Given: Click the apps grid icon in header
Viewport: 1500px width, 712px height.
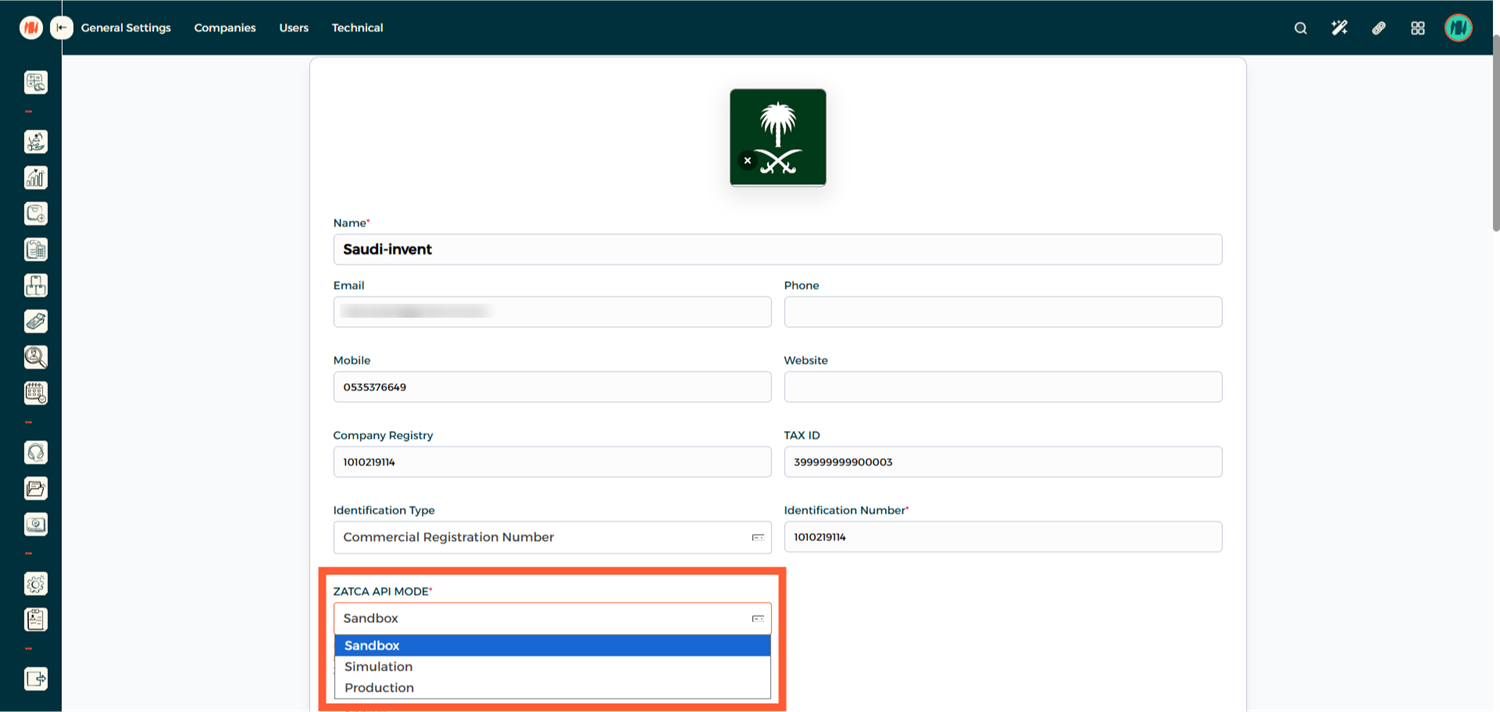Looking at the screenshot, I should (1417, 28).
